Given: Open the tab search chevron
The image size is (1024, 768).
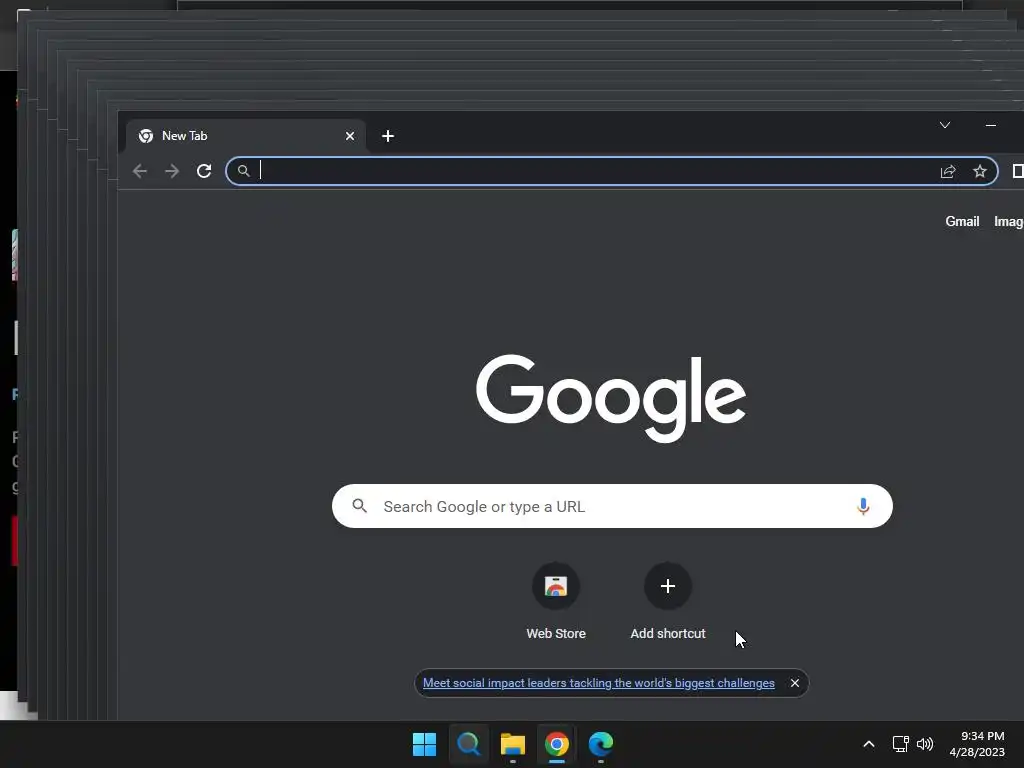Looking at the screenshot, I should tap(944, 125).
